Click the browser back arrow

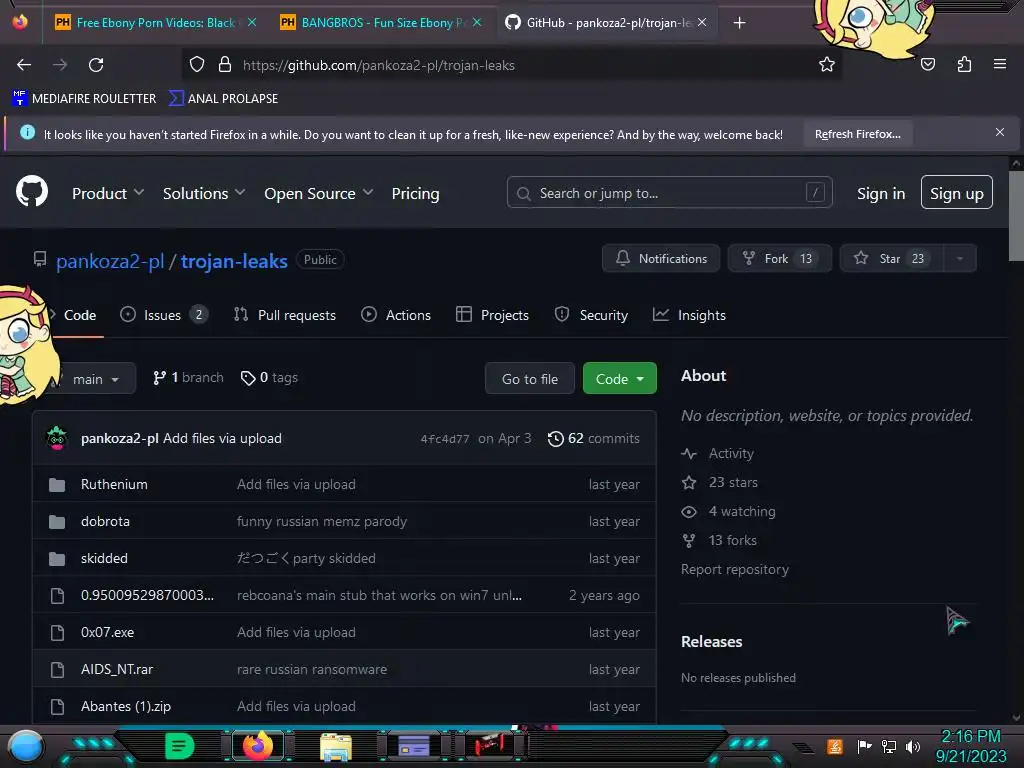point(24,65)
